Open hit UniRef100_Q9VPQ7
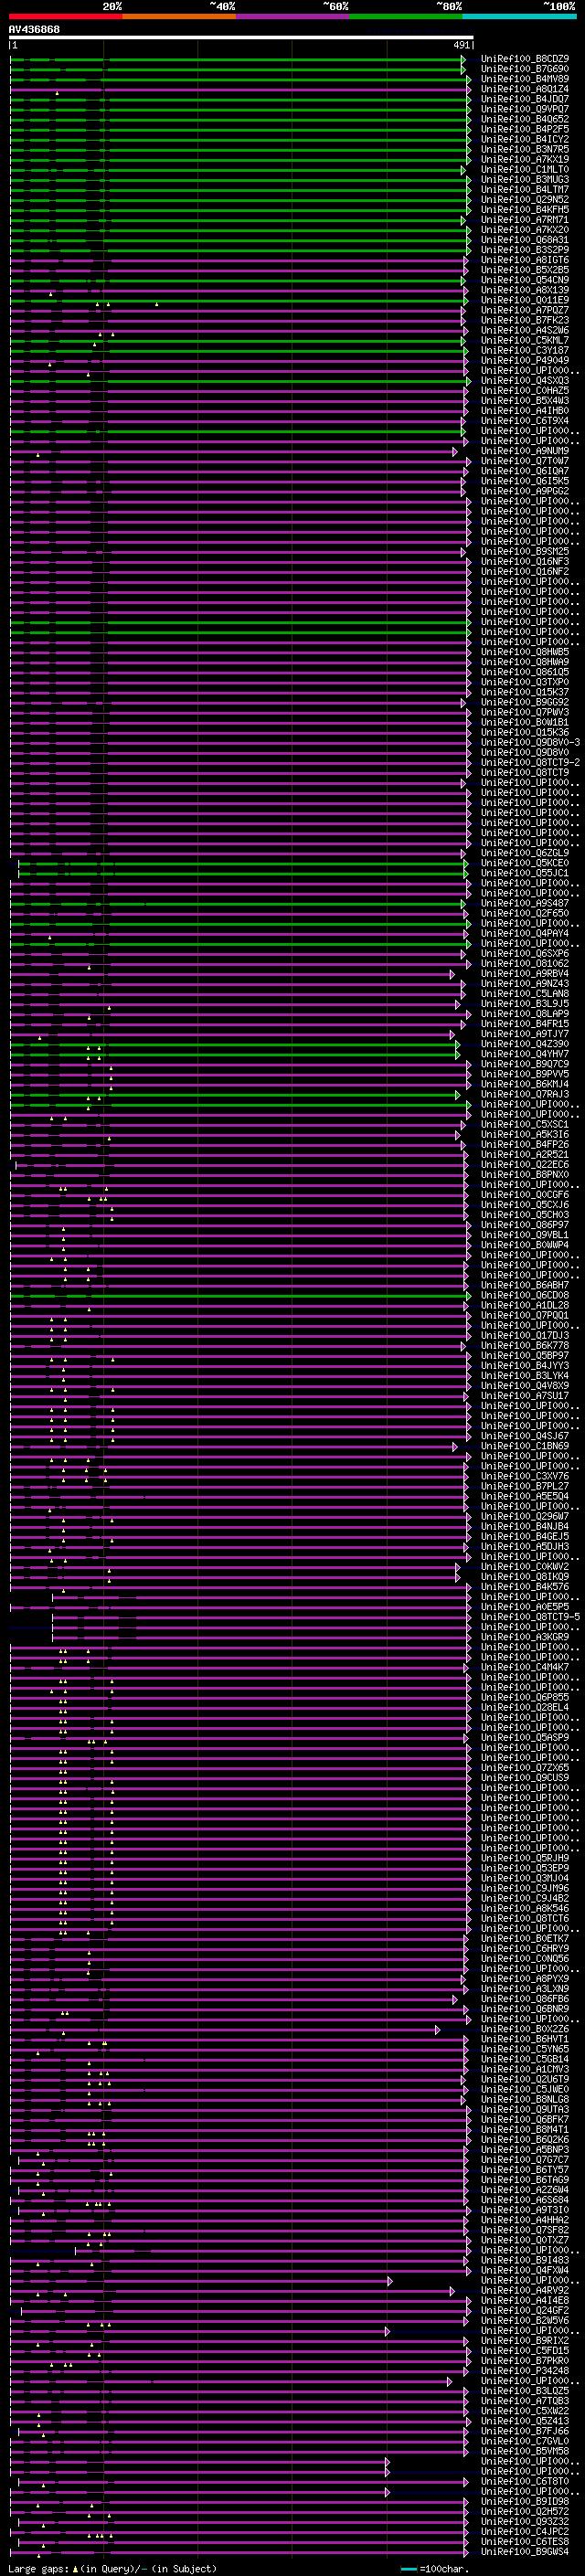 525,109
